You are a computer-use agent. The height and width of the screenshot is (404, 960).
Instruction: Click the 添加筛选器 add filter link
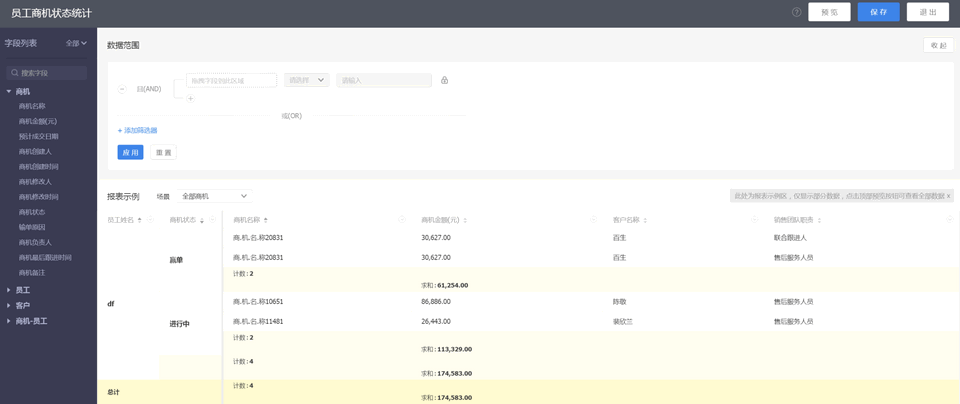pyautogui.click(x=138, y=130)
